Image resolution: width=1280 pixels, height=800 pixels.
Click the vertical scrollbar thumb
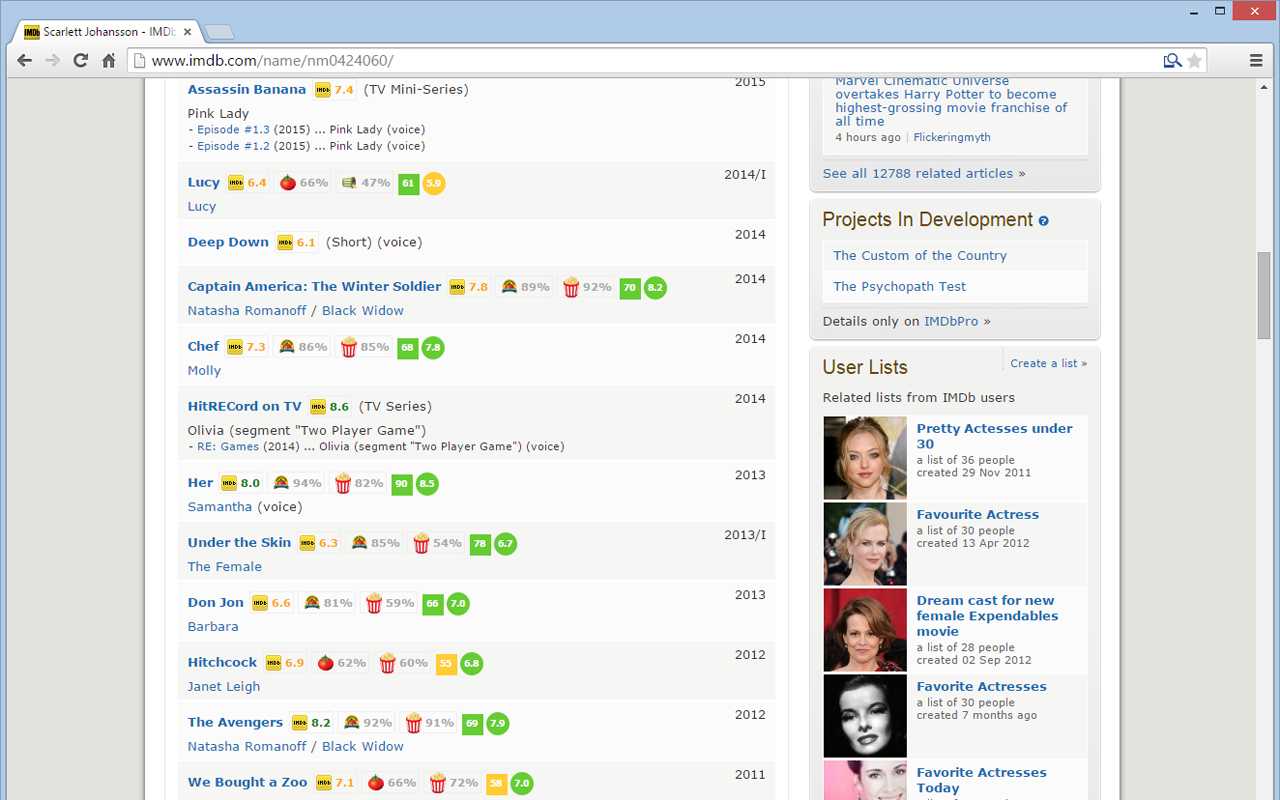point(1264,295)
